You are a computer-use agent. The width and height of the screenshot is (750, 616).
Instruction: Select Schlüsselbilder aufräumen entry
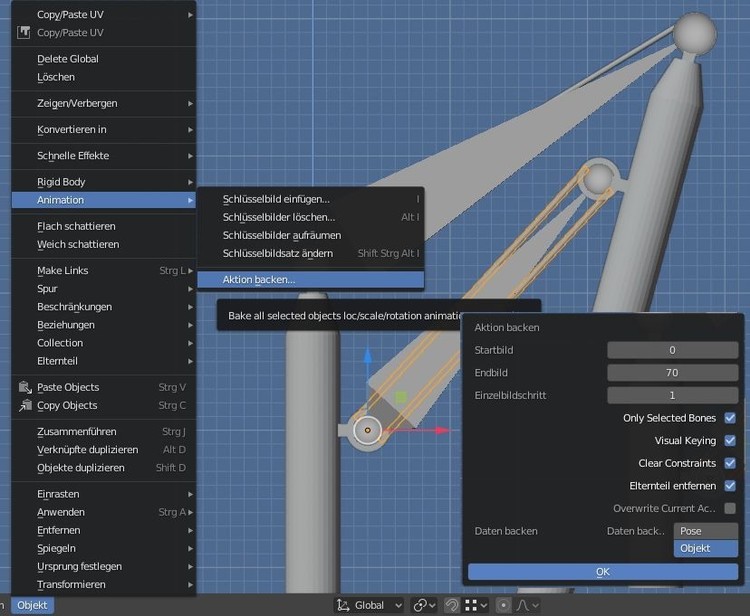(x=310, y=235)
